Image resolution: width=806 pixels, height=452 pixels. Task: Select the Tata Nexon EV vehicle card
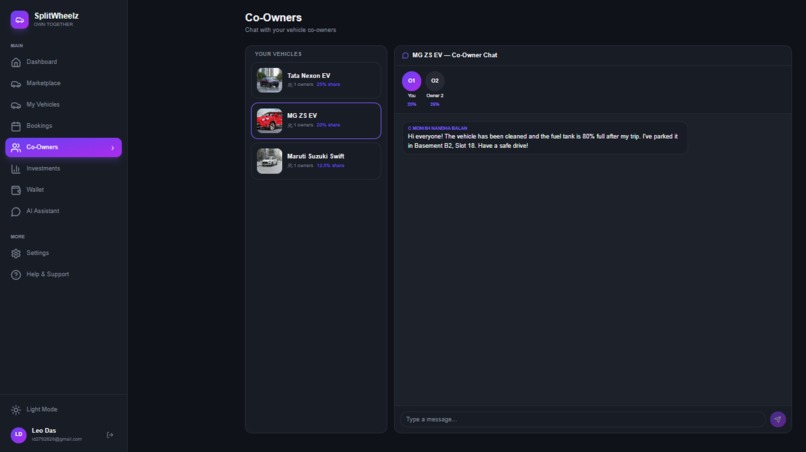coord(316,80)
